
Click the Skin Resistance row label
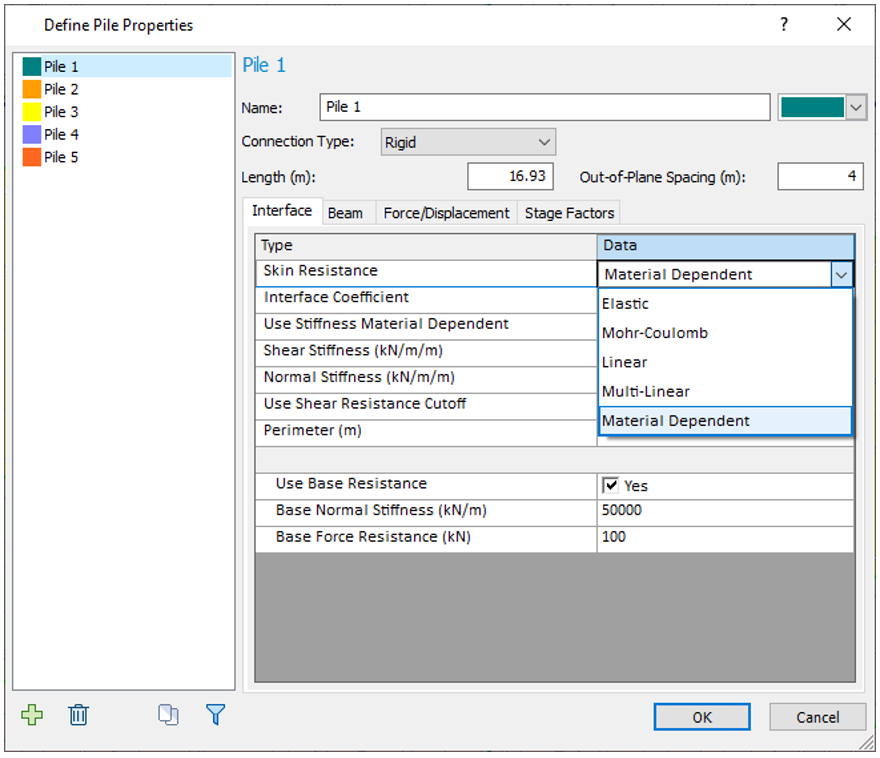coord(320,271)
